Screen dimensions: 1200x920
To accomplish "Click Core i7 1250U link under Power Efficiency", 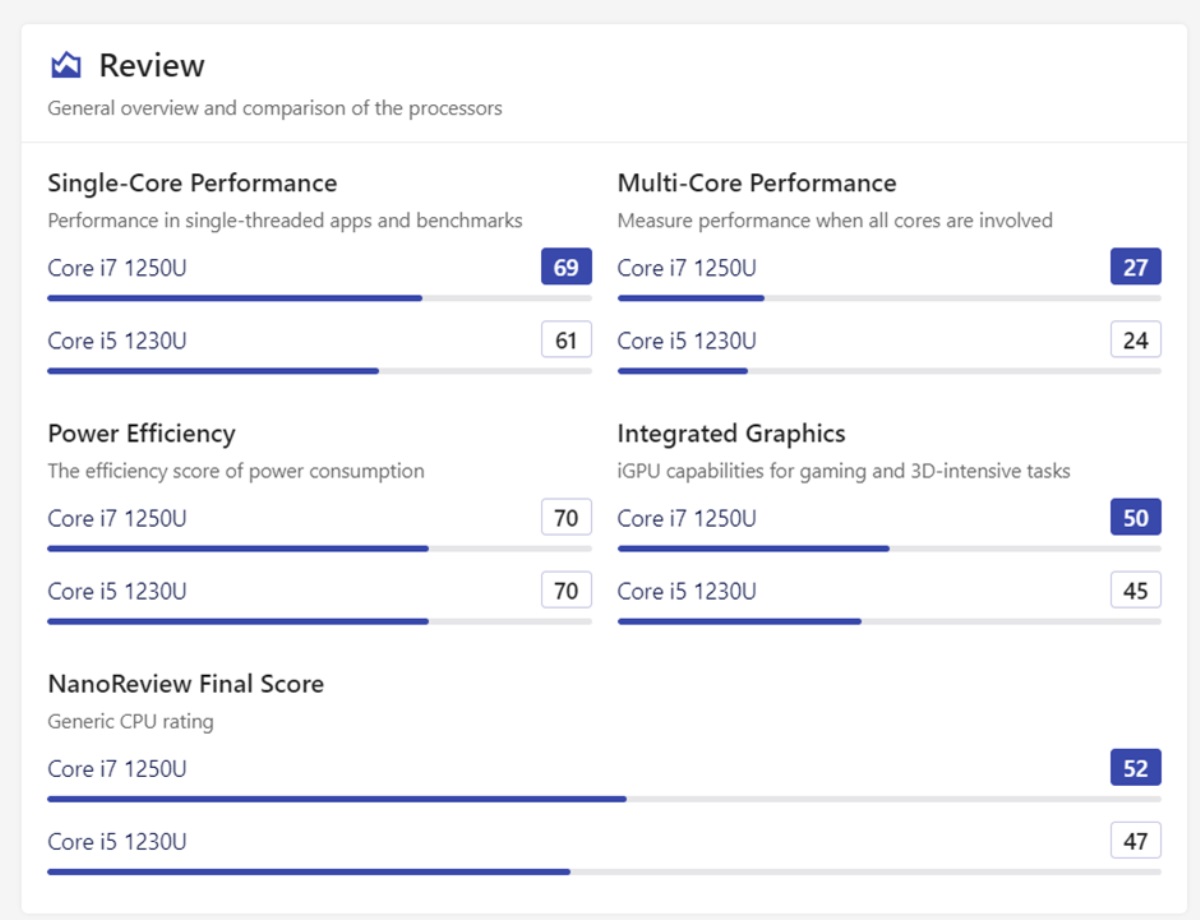I will pos(117,518).
